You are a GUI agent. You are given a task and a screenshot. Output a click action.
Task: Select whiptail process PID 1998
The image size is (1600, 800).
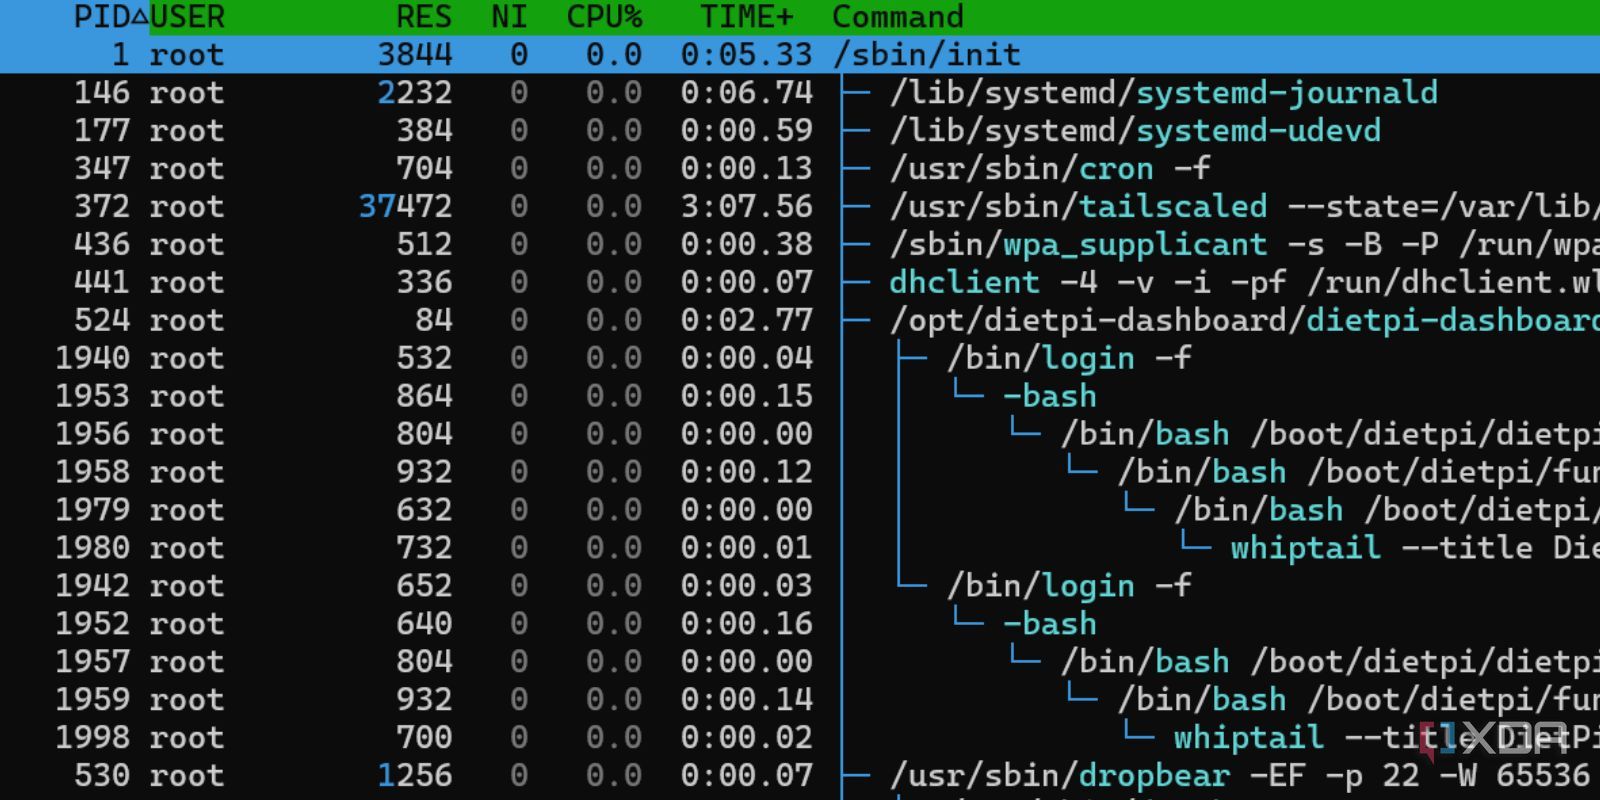click(x=800, y=738)
